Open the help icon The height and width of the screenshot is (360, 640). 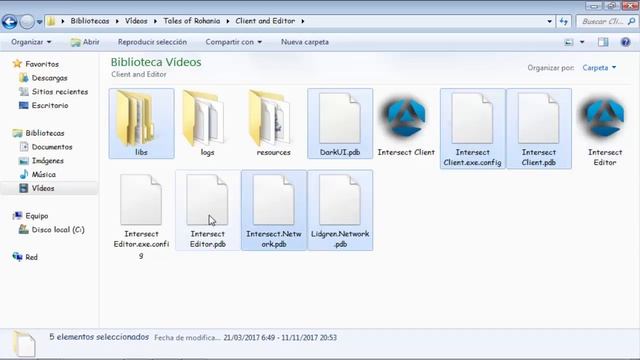point(625,42)
